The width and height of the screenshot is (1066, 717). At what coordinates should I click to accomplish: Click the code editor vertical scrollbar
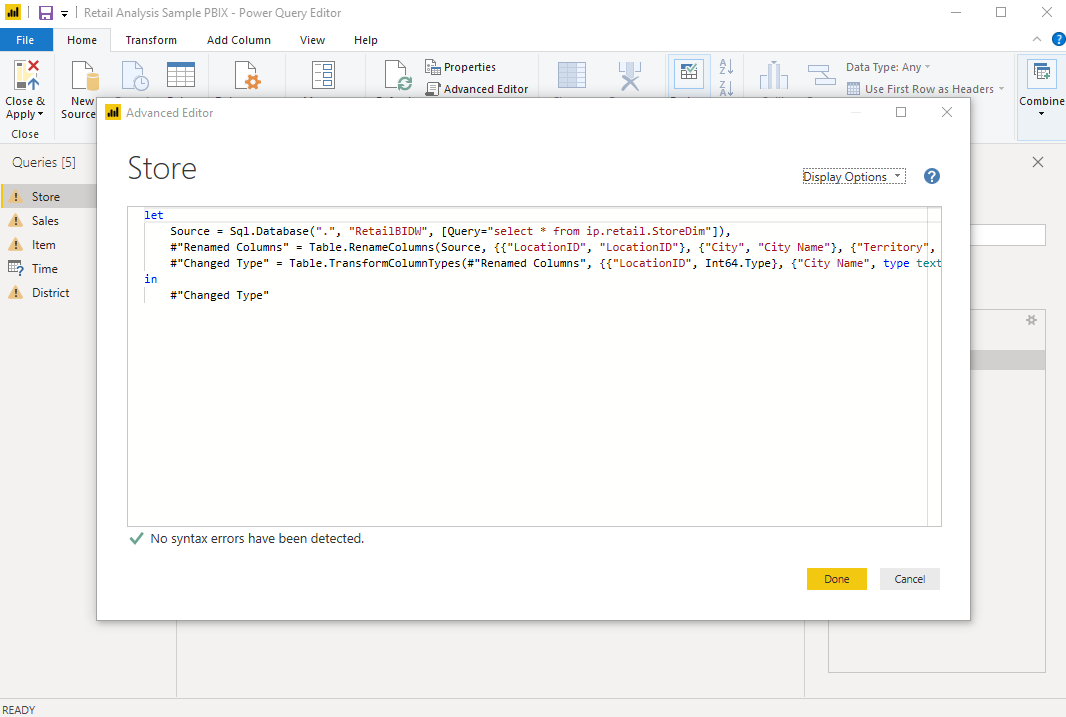pyautogui.click(x=934, y=366)
